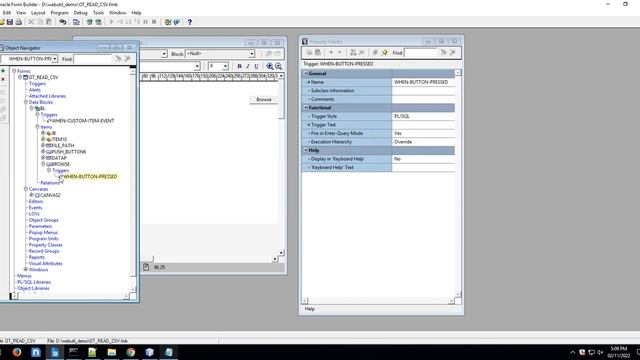Click the Fire in Enter-Query Mode value

point(423,133)
